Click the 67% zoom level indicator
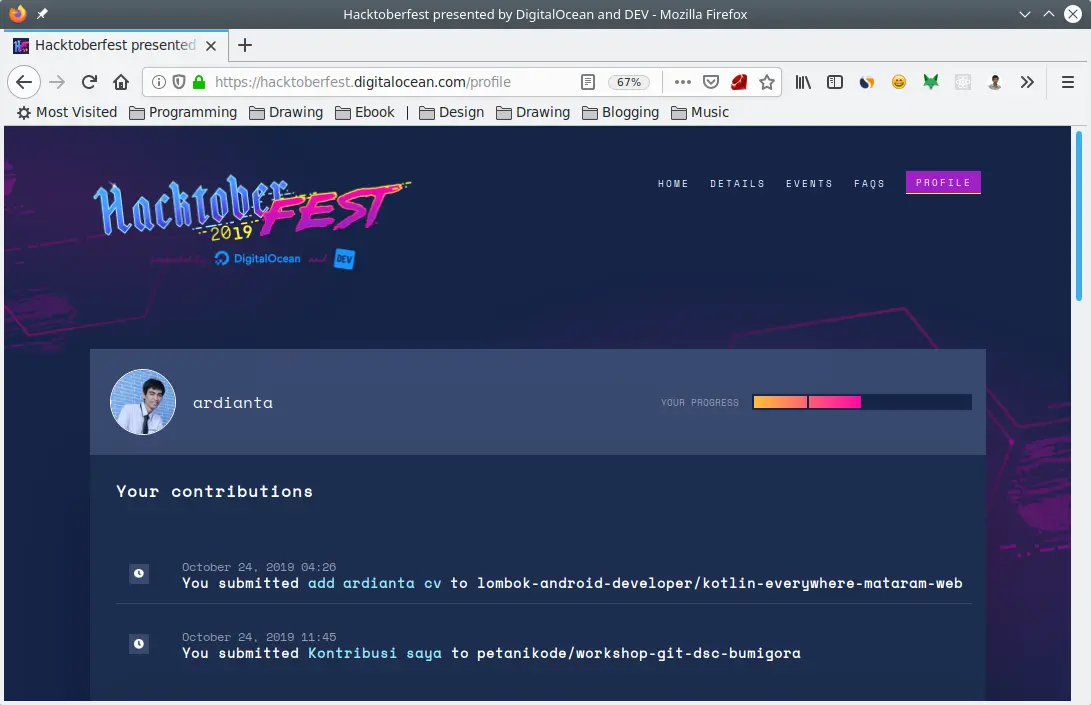1091x705 pixels. tap(628, 82)
